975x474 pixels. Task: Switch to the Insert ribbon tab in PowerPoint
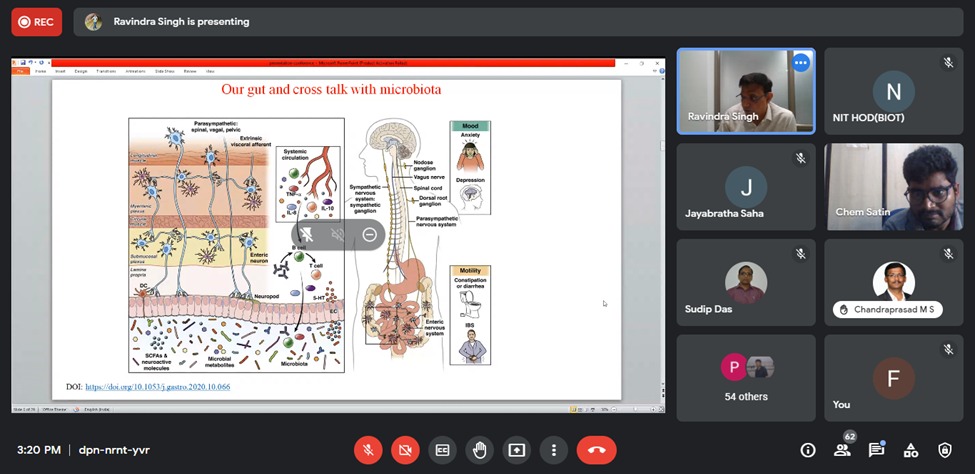pos(60,71)
